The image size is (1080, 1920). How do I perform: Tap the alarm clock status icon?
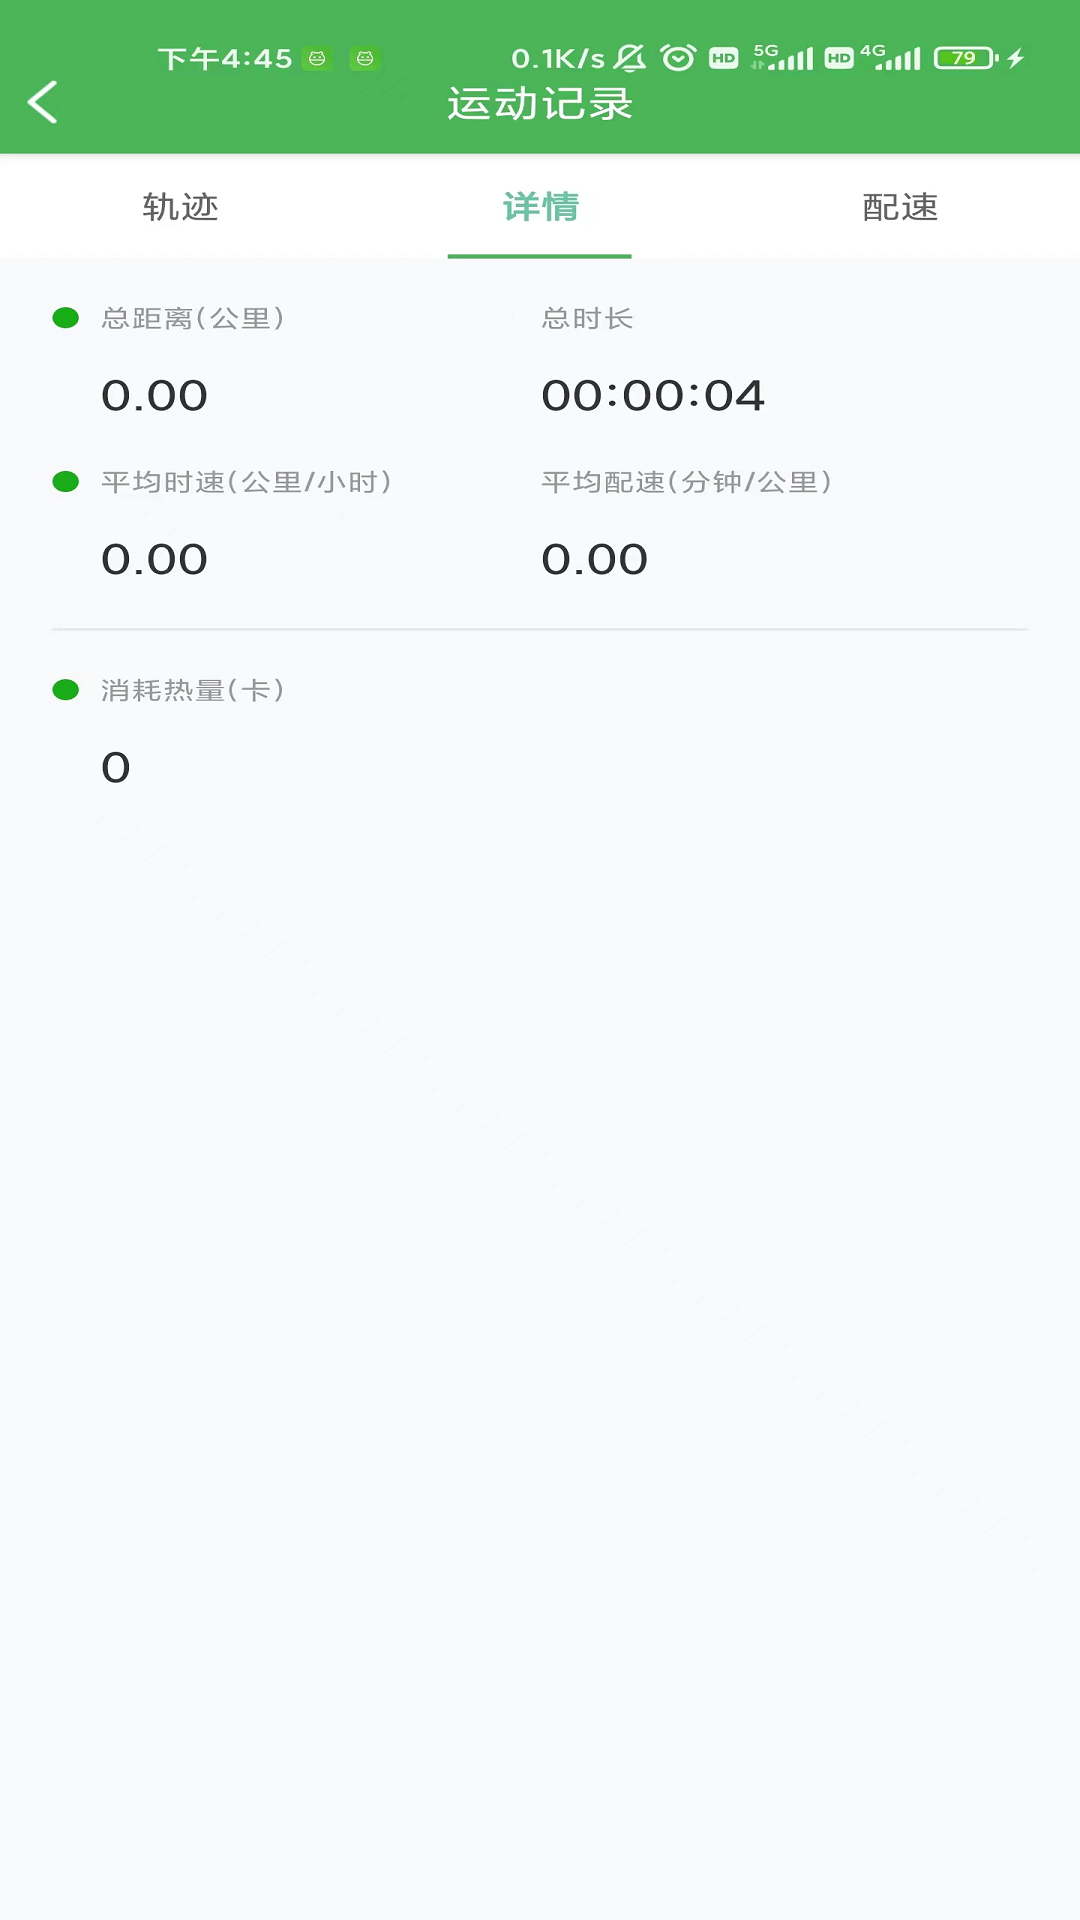pyautogui.click(x=678, y=58)
